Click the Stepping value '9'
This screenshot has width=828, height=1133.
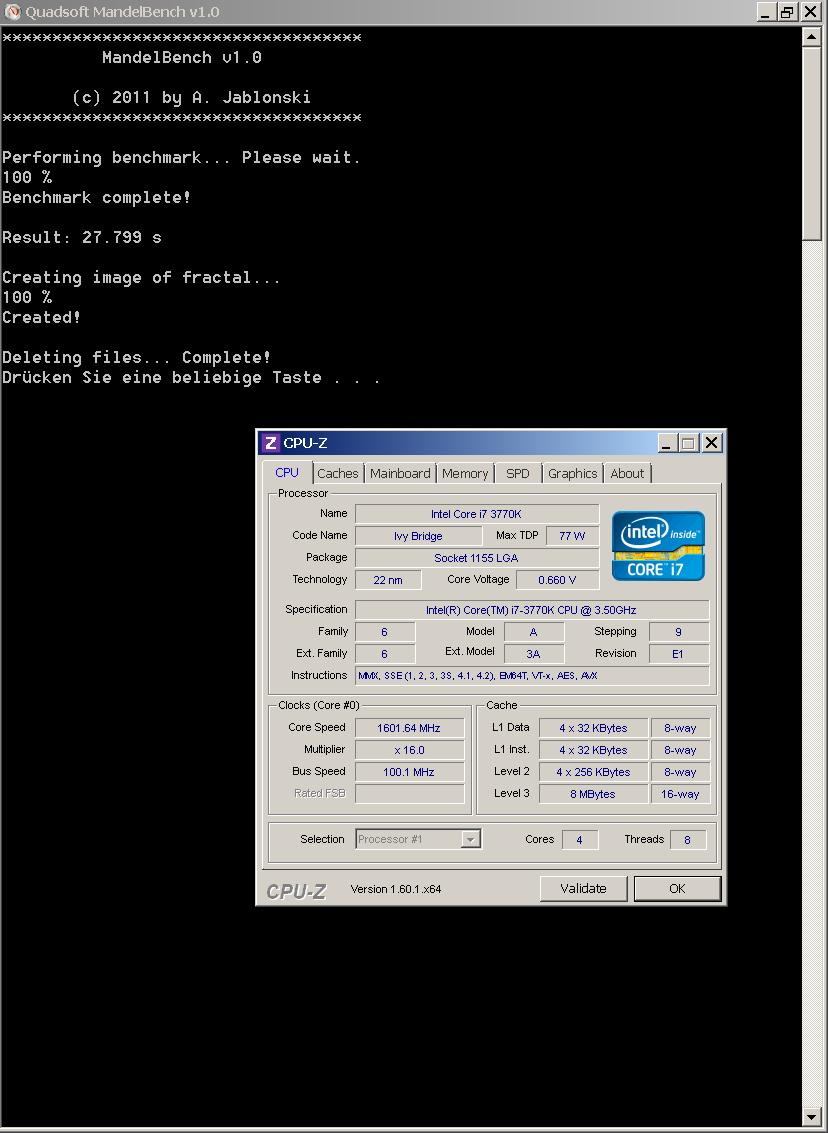point(678,632)
